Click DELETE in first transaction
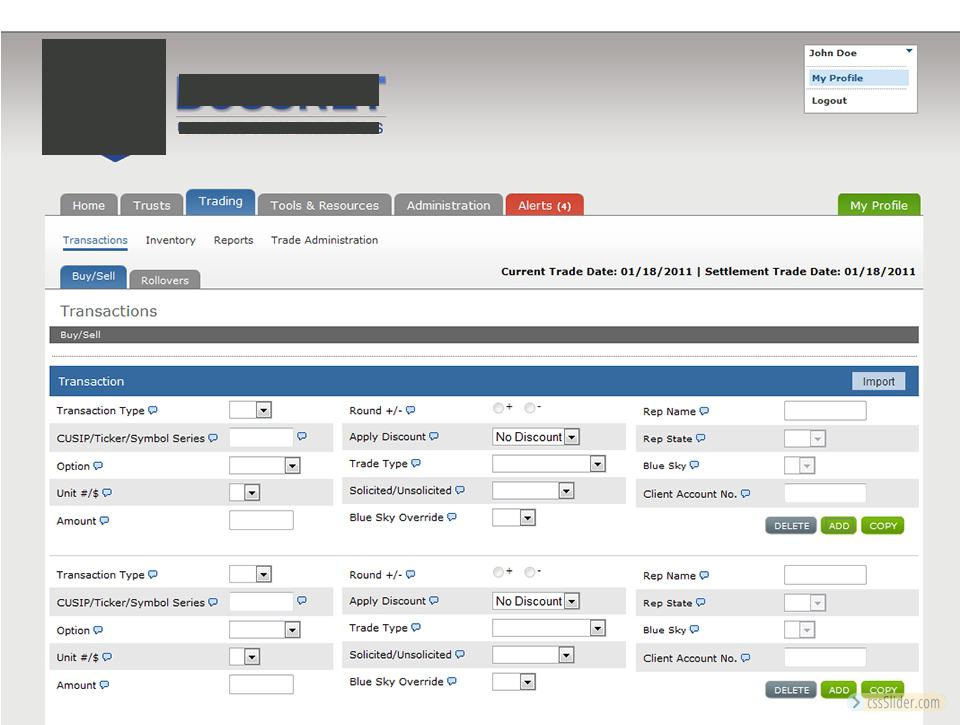The image size is (960, 725). pos(791,525)
